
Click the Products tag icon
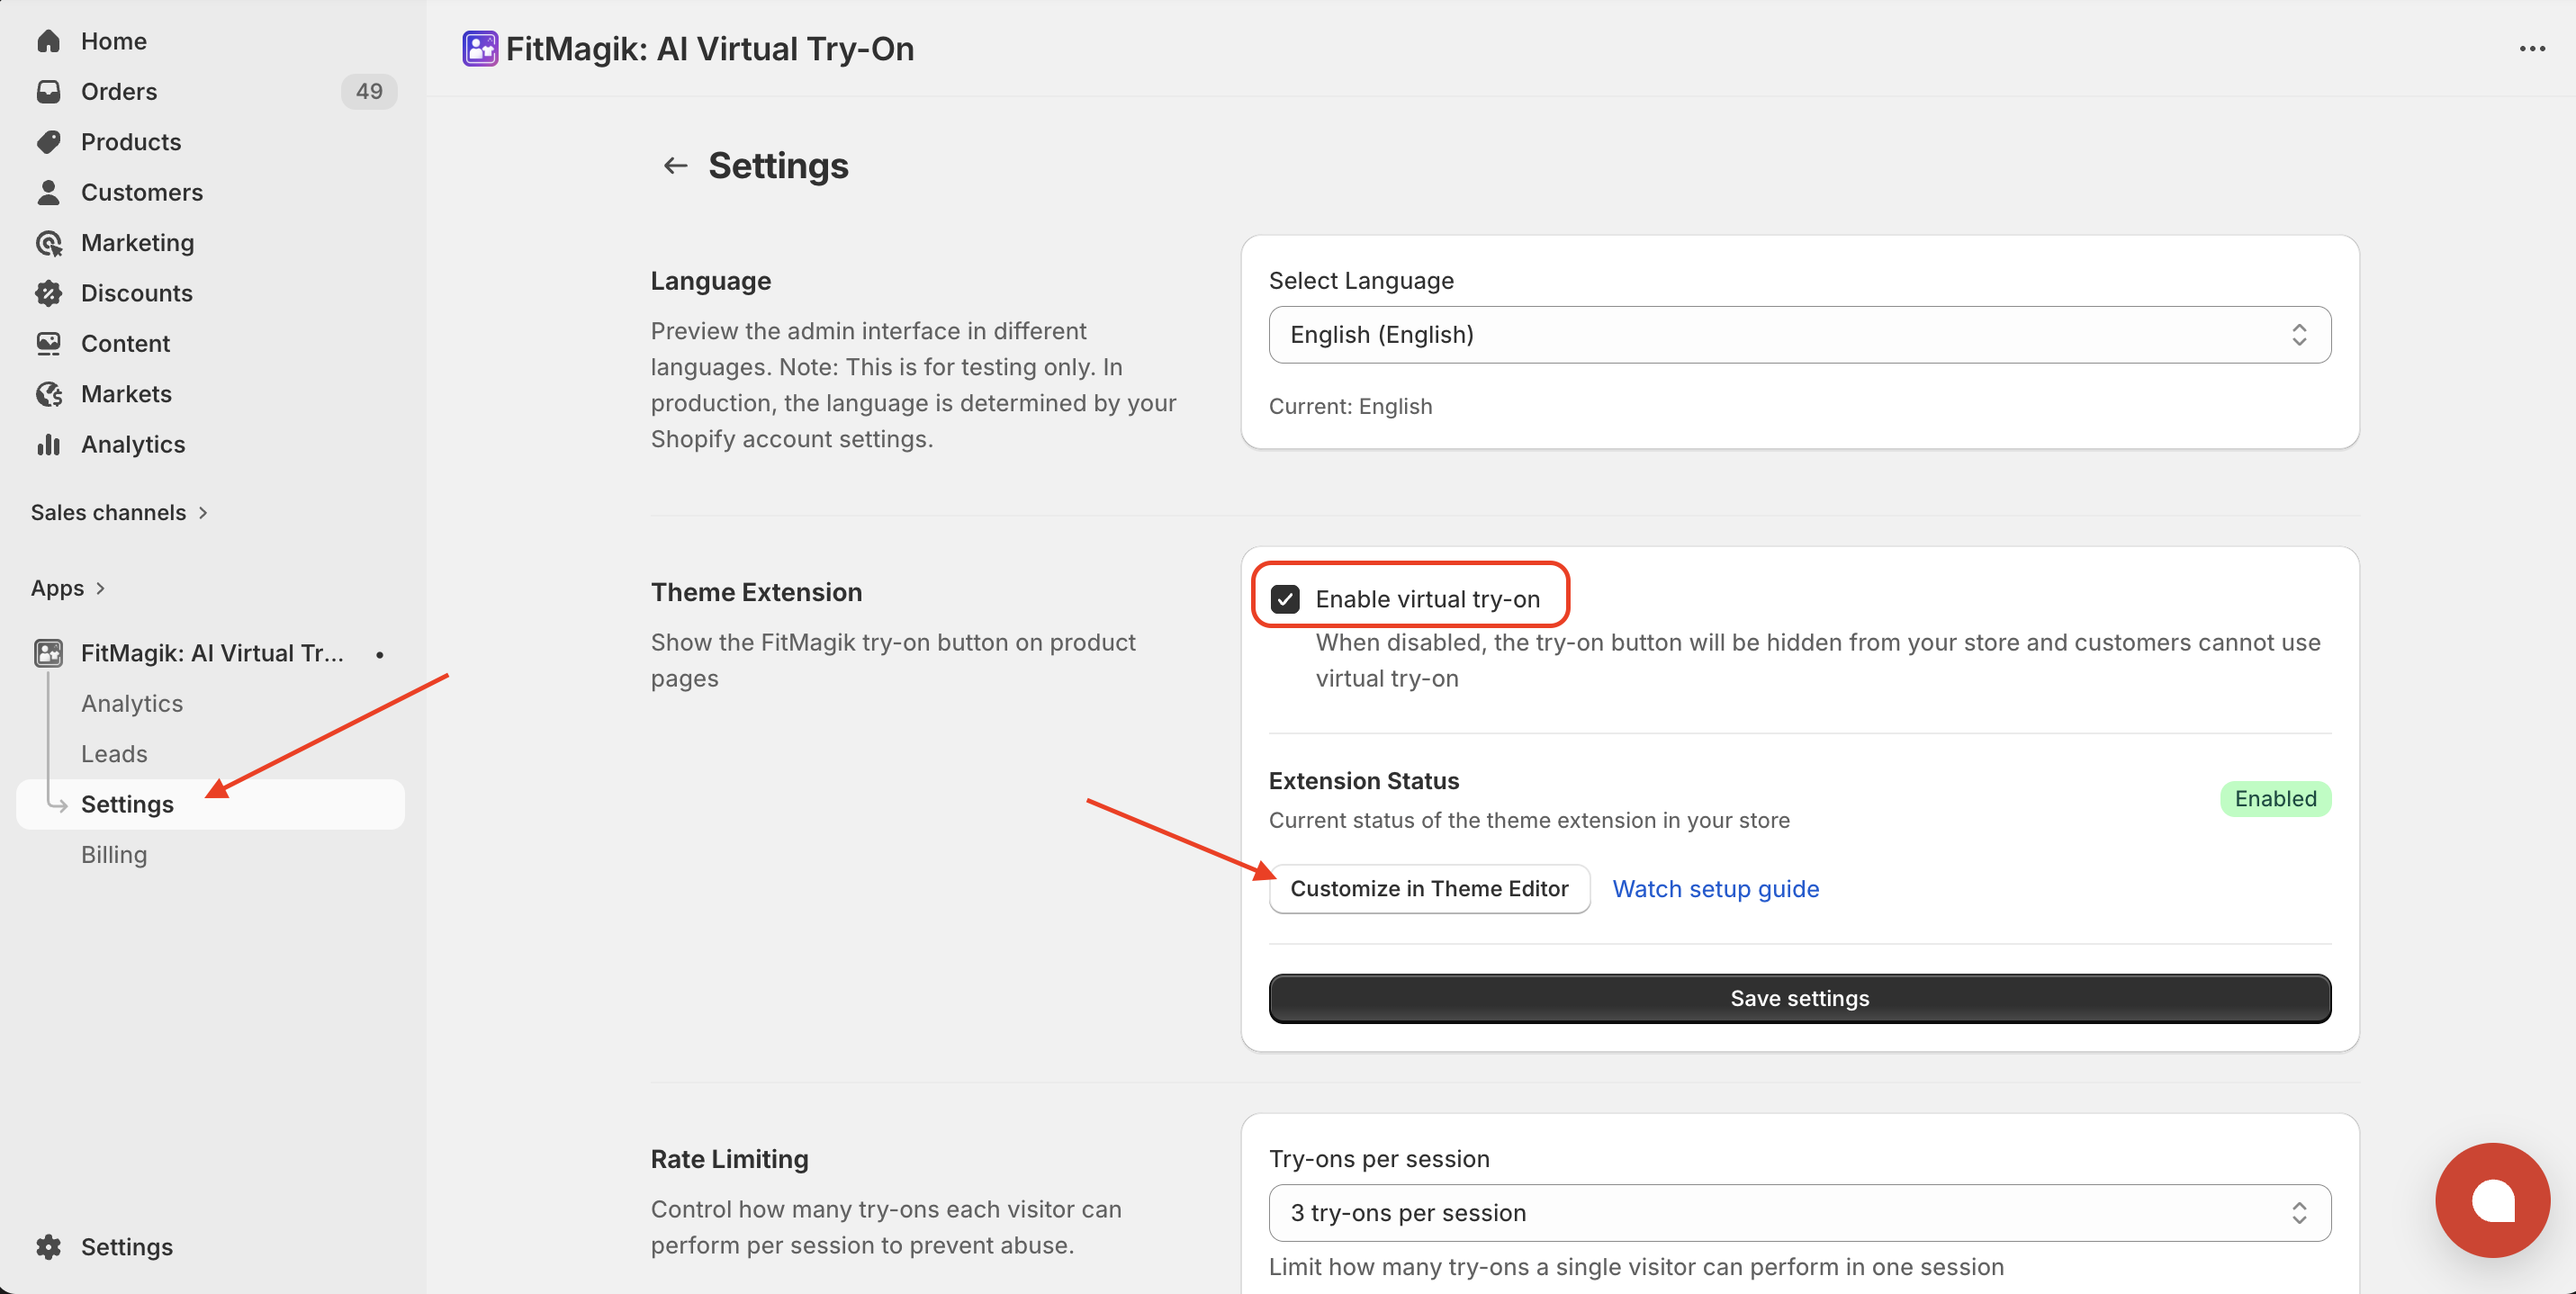tap(48, 142)
